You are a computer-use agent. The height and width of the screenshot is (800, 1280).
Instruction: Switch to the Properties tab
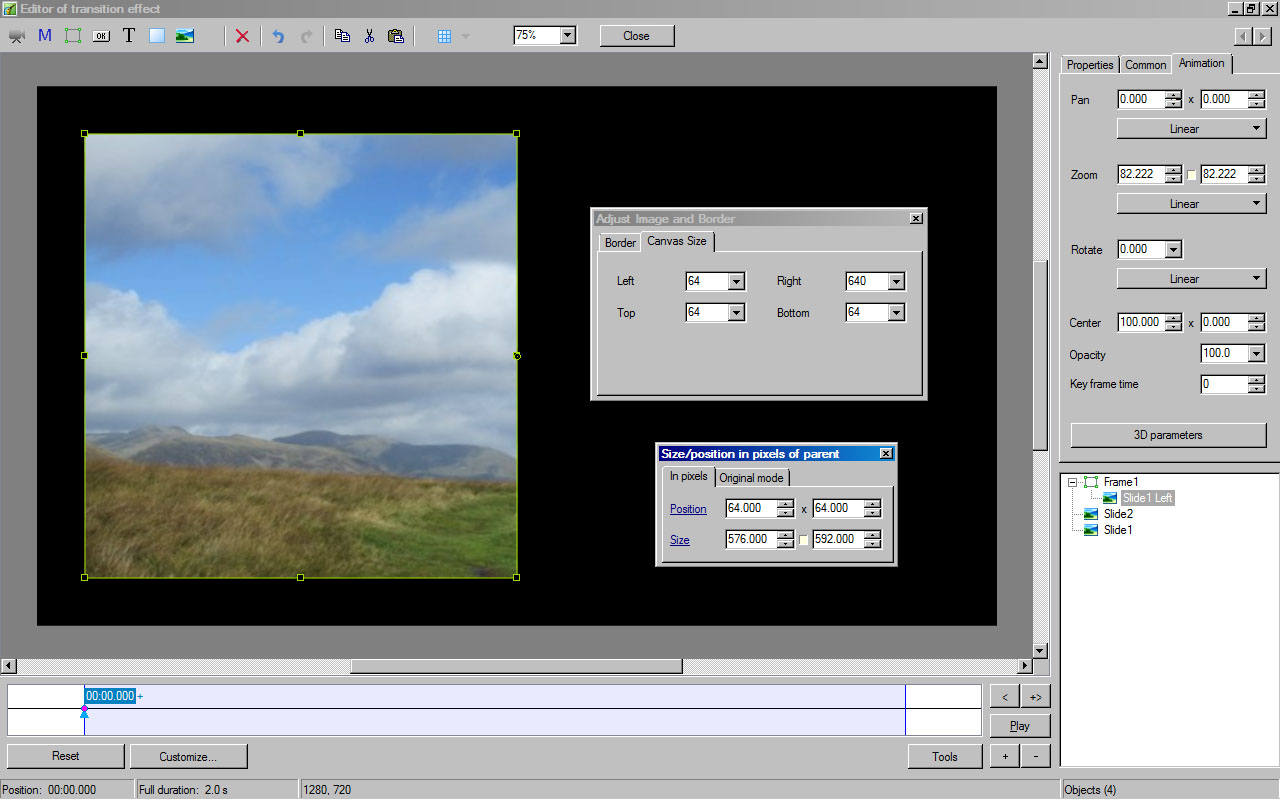pos(1089,65)
